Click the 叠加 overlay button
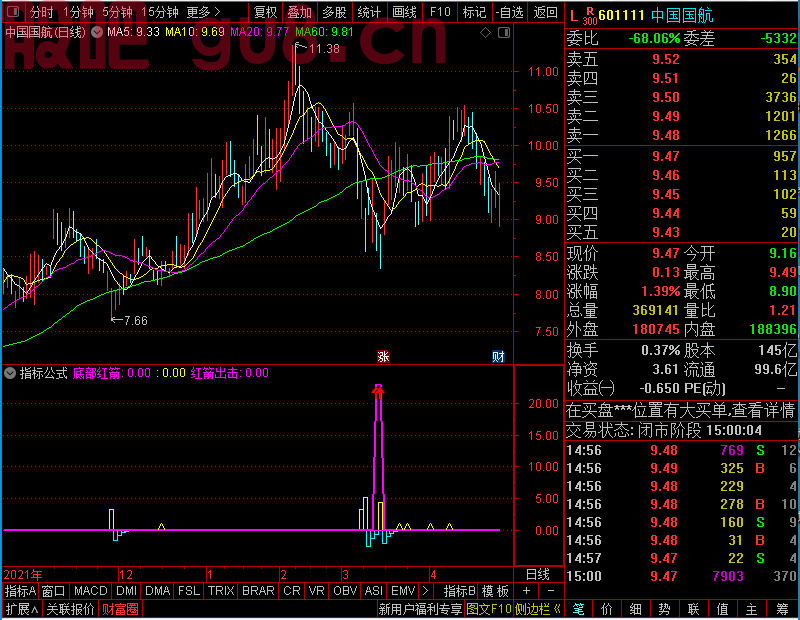Viewport: 800px width, 620px height. (299, 12)
